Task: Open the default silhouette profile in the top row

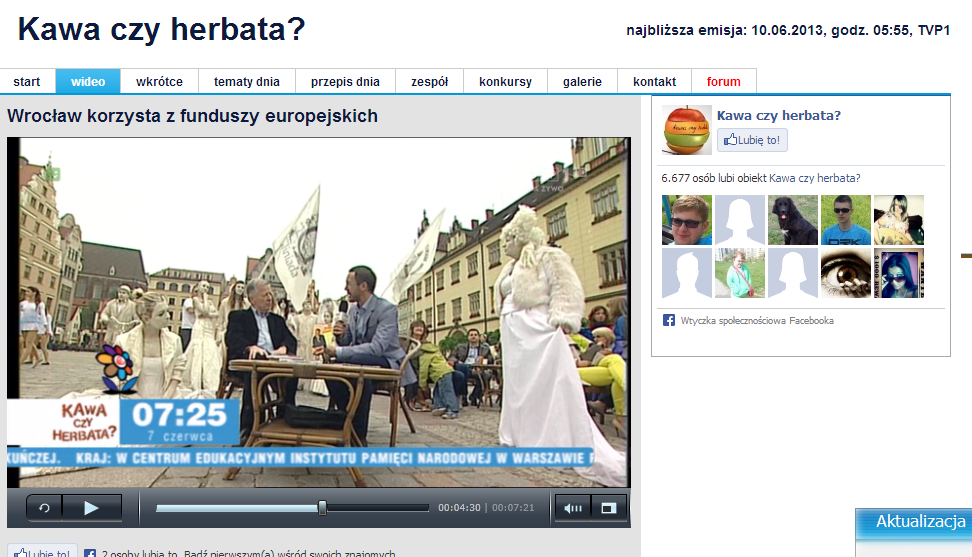Action: [740, 220]
